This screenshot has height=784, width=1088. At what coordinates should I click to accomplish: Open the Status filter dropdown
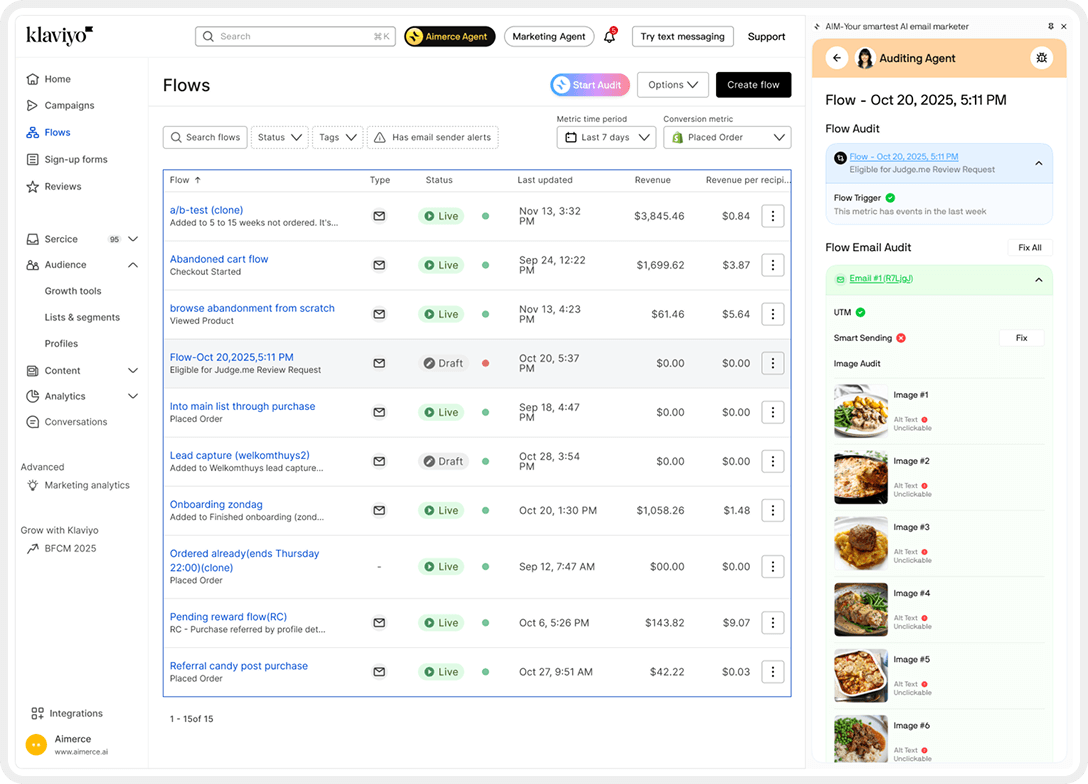[279, 137]
